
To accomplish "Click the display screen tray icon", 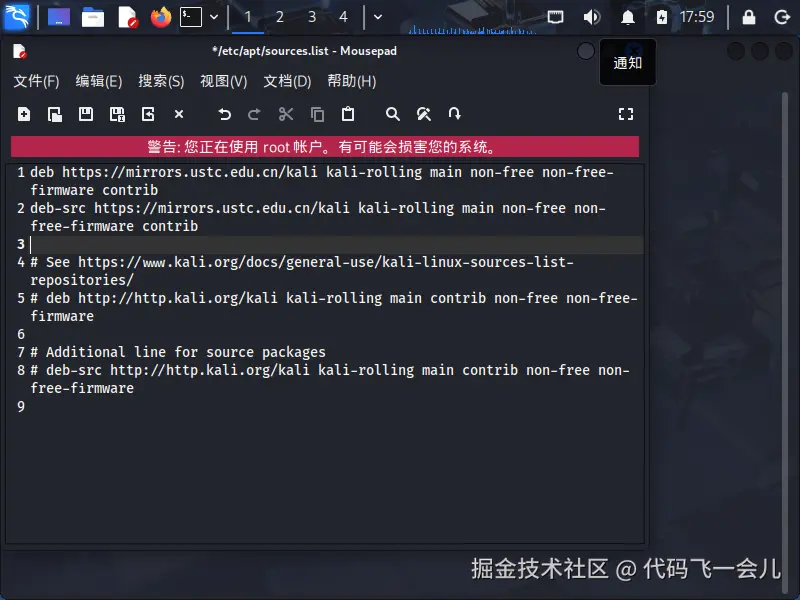I will tap(555, 17).
